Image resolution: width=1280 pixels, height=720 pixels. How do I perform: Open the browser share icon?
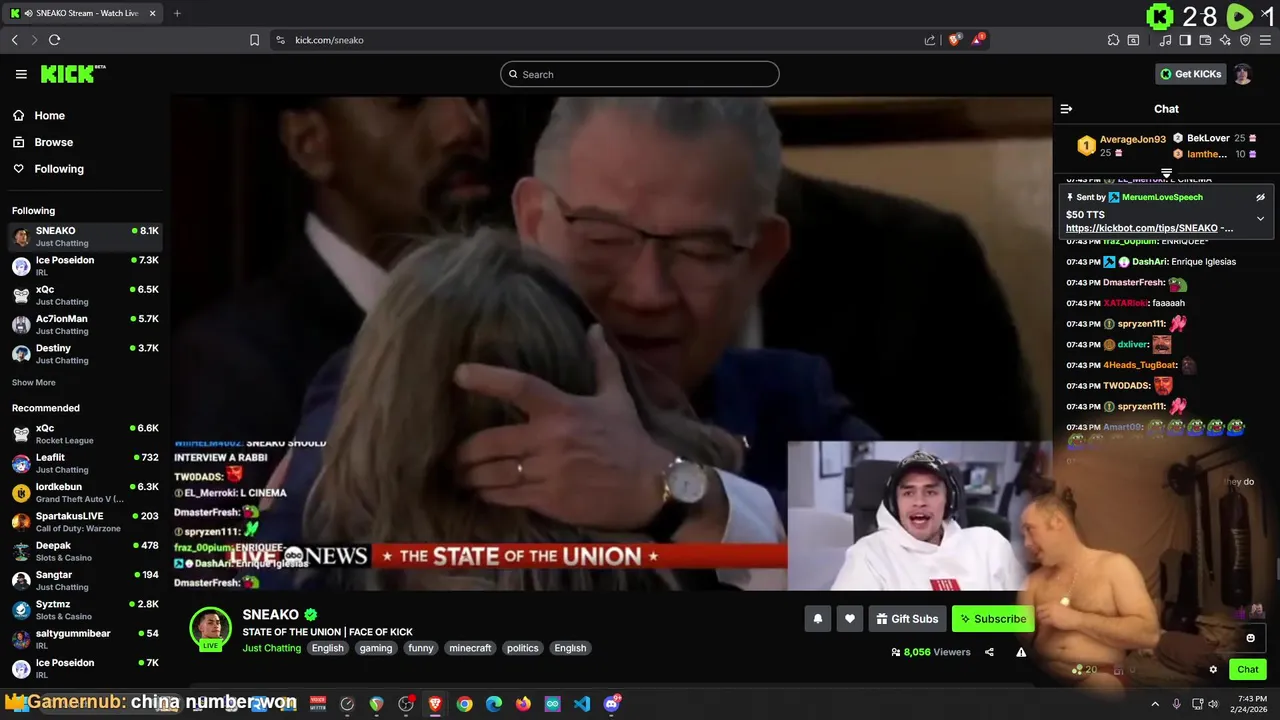pos(930,40)
